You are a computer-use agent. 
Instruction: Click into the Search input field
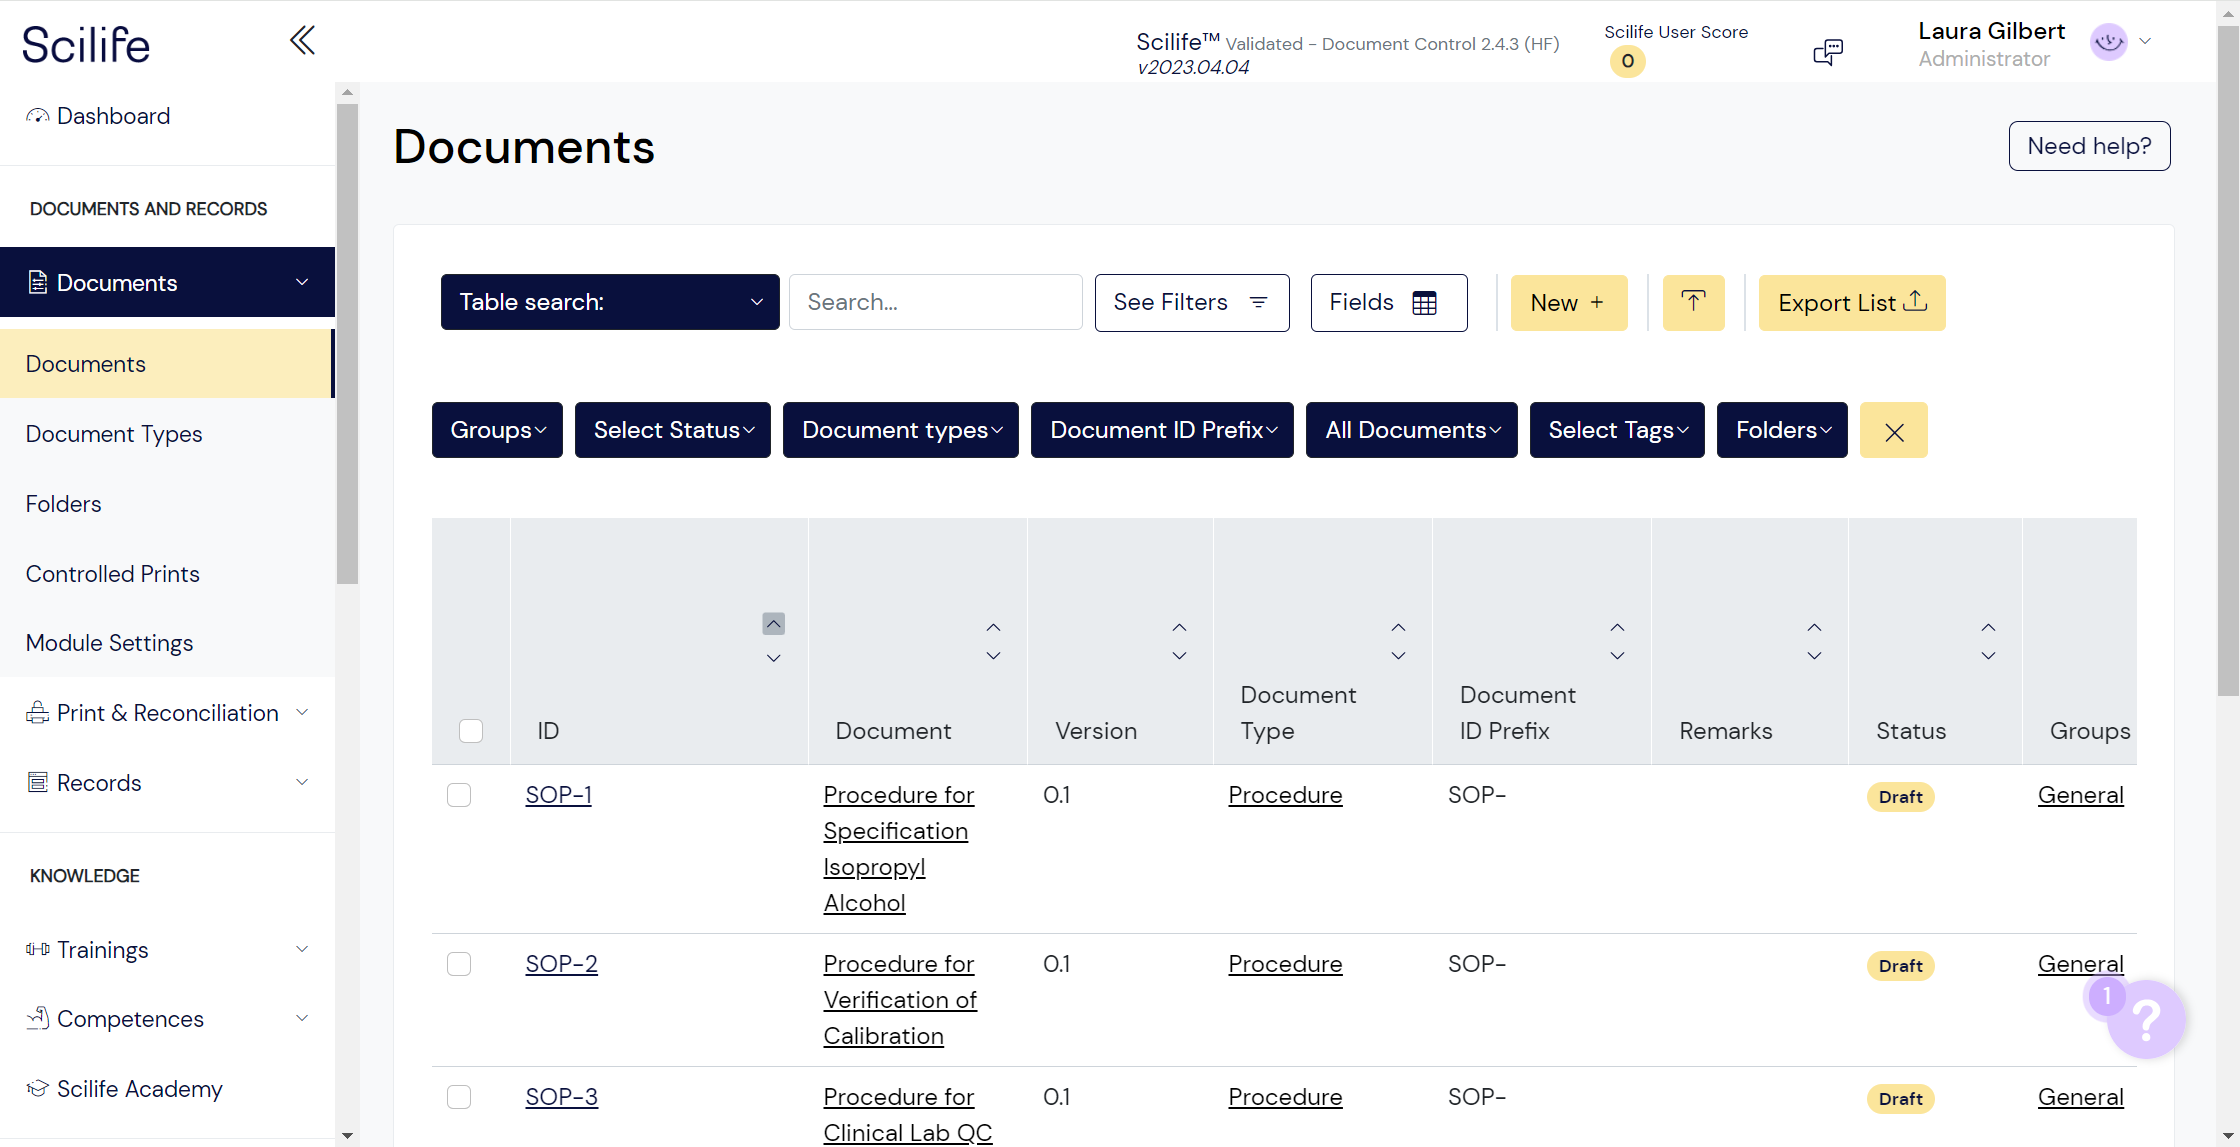[935, 302]
